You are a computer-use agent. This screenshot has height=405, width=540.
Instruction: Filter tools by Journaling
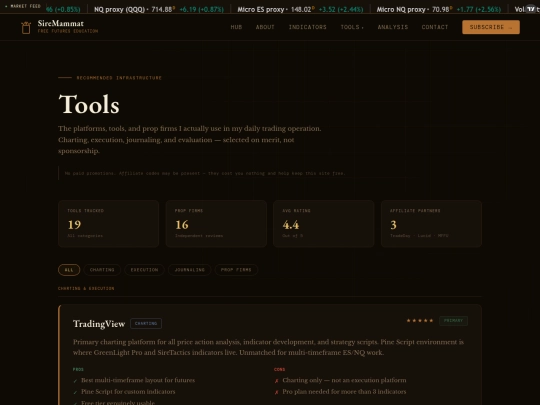click(189, 270)
